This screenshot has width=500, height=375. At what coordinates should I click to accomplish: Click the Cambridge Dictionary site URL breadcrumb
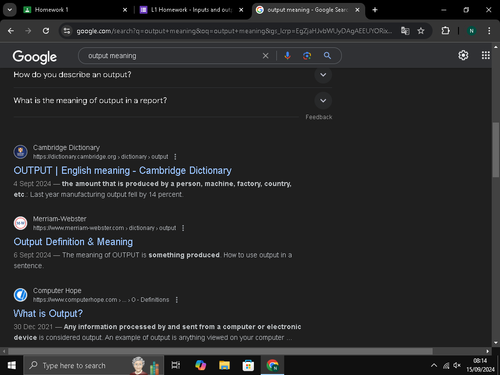coord(100,157)
